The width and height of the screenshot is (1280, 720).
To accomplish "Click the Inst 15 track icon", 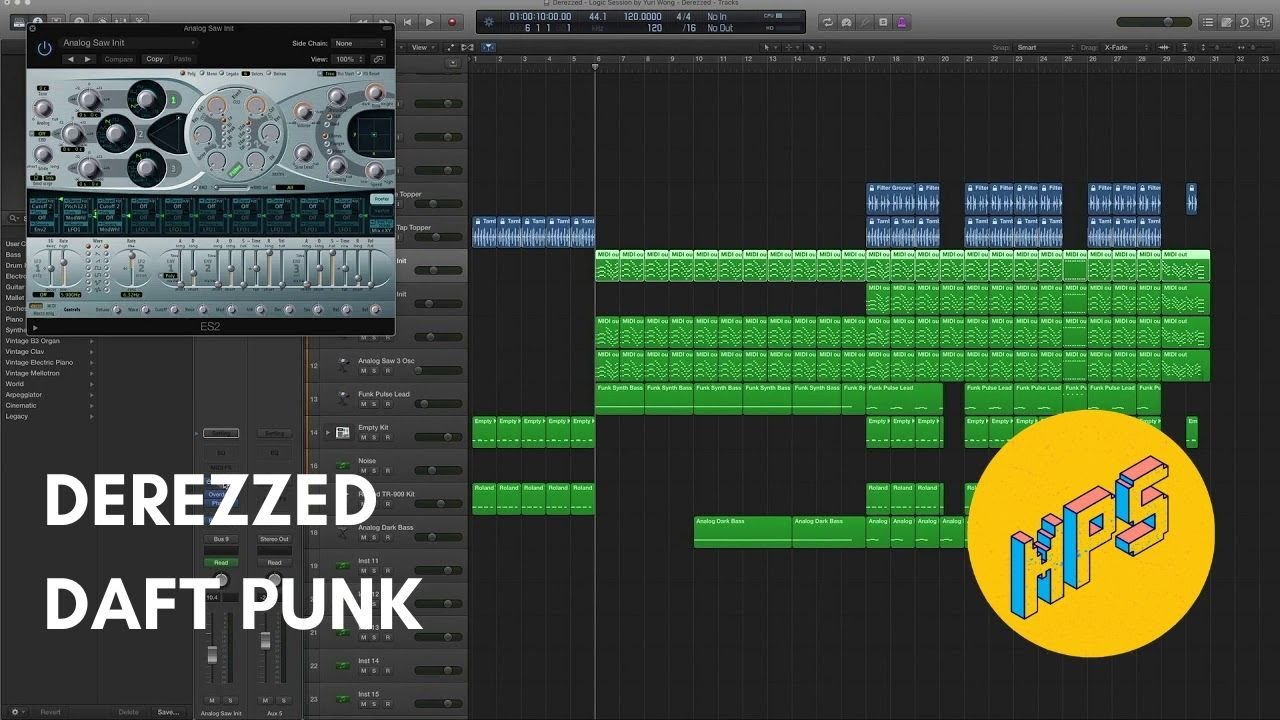I will point(343,699).
